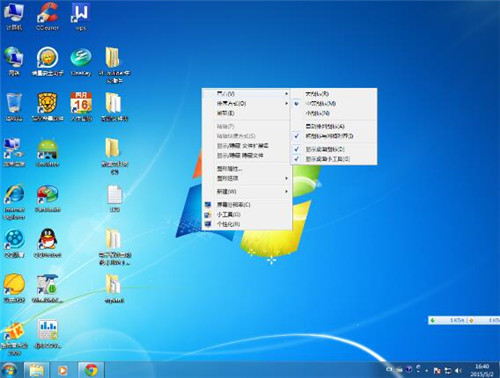The image size is (500, 378).
Task: Open the two-monitors control panel shortcut
Action: click(14, 152)
